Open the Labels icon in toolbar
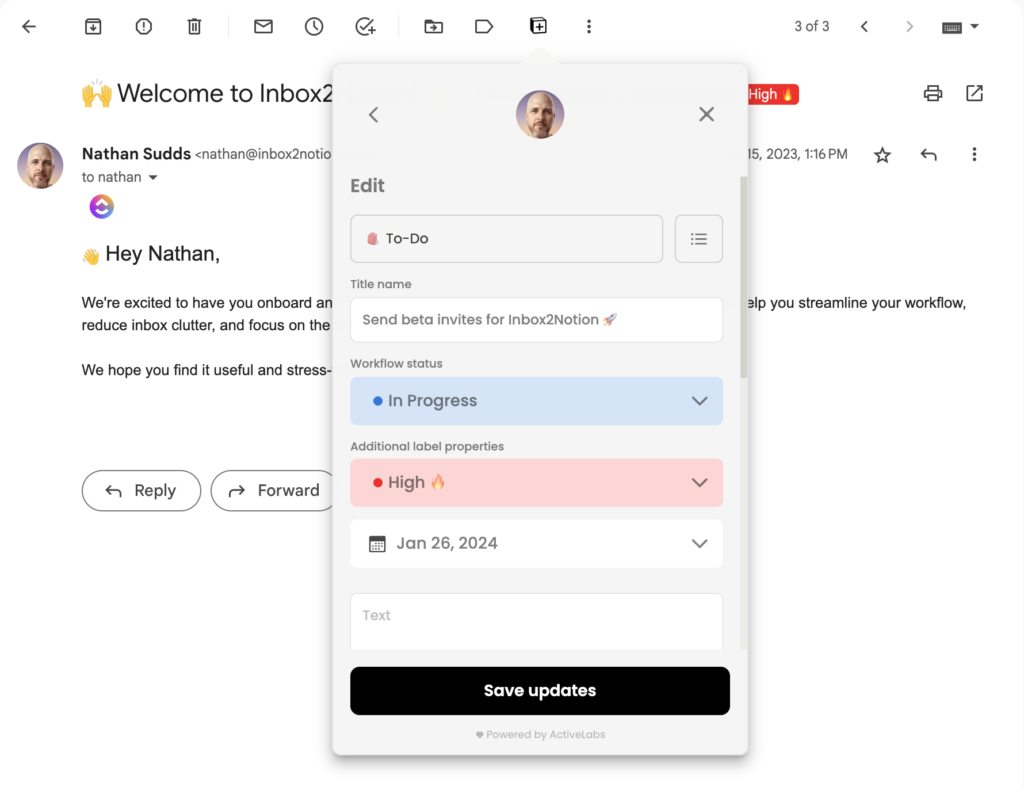The image size is (1024, 787). [484, 27]
